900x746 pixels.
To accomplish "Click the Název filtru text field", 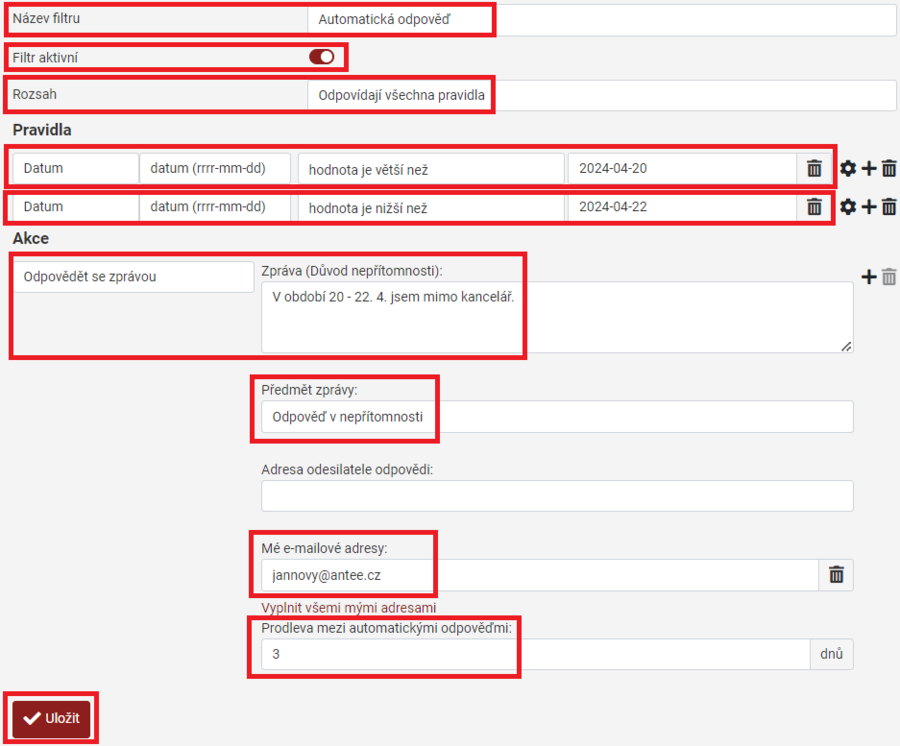I will pos(601,19).
